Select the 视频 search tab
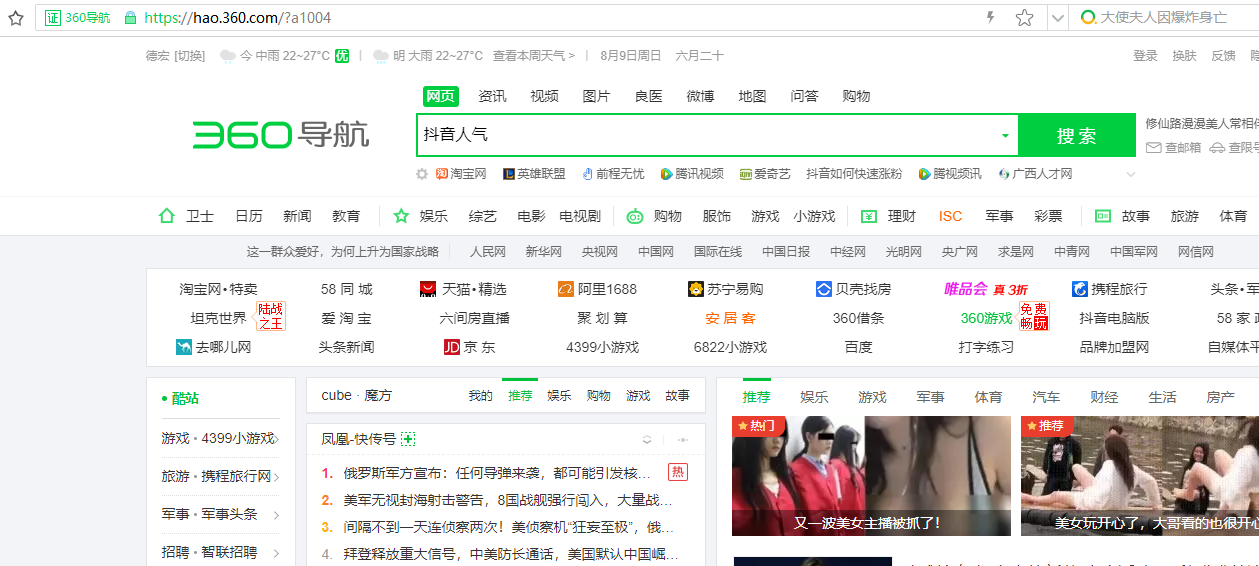 click(x=544, y=96)
